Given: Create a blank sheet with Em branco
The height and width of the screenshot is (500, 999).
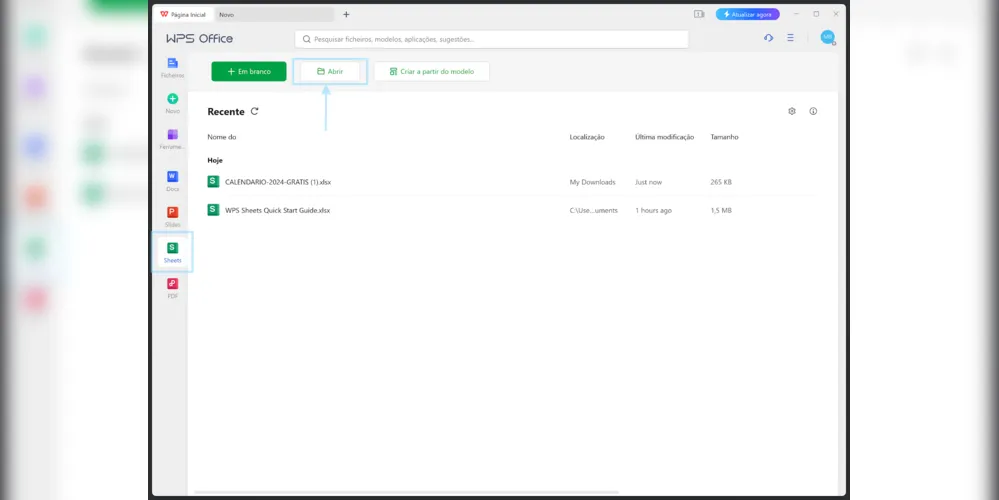Looking at the screenshot, I should tap(248, 71).
